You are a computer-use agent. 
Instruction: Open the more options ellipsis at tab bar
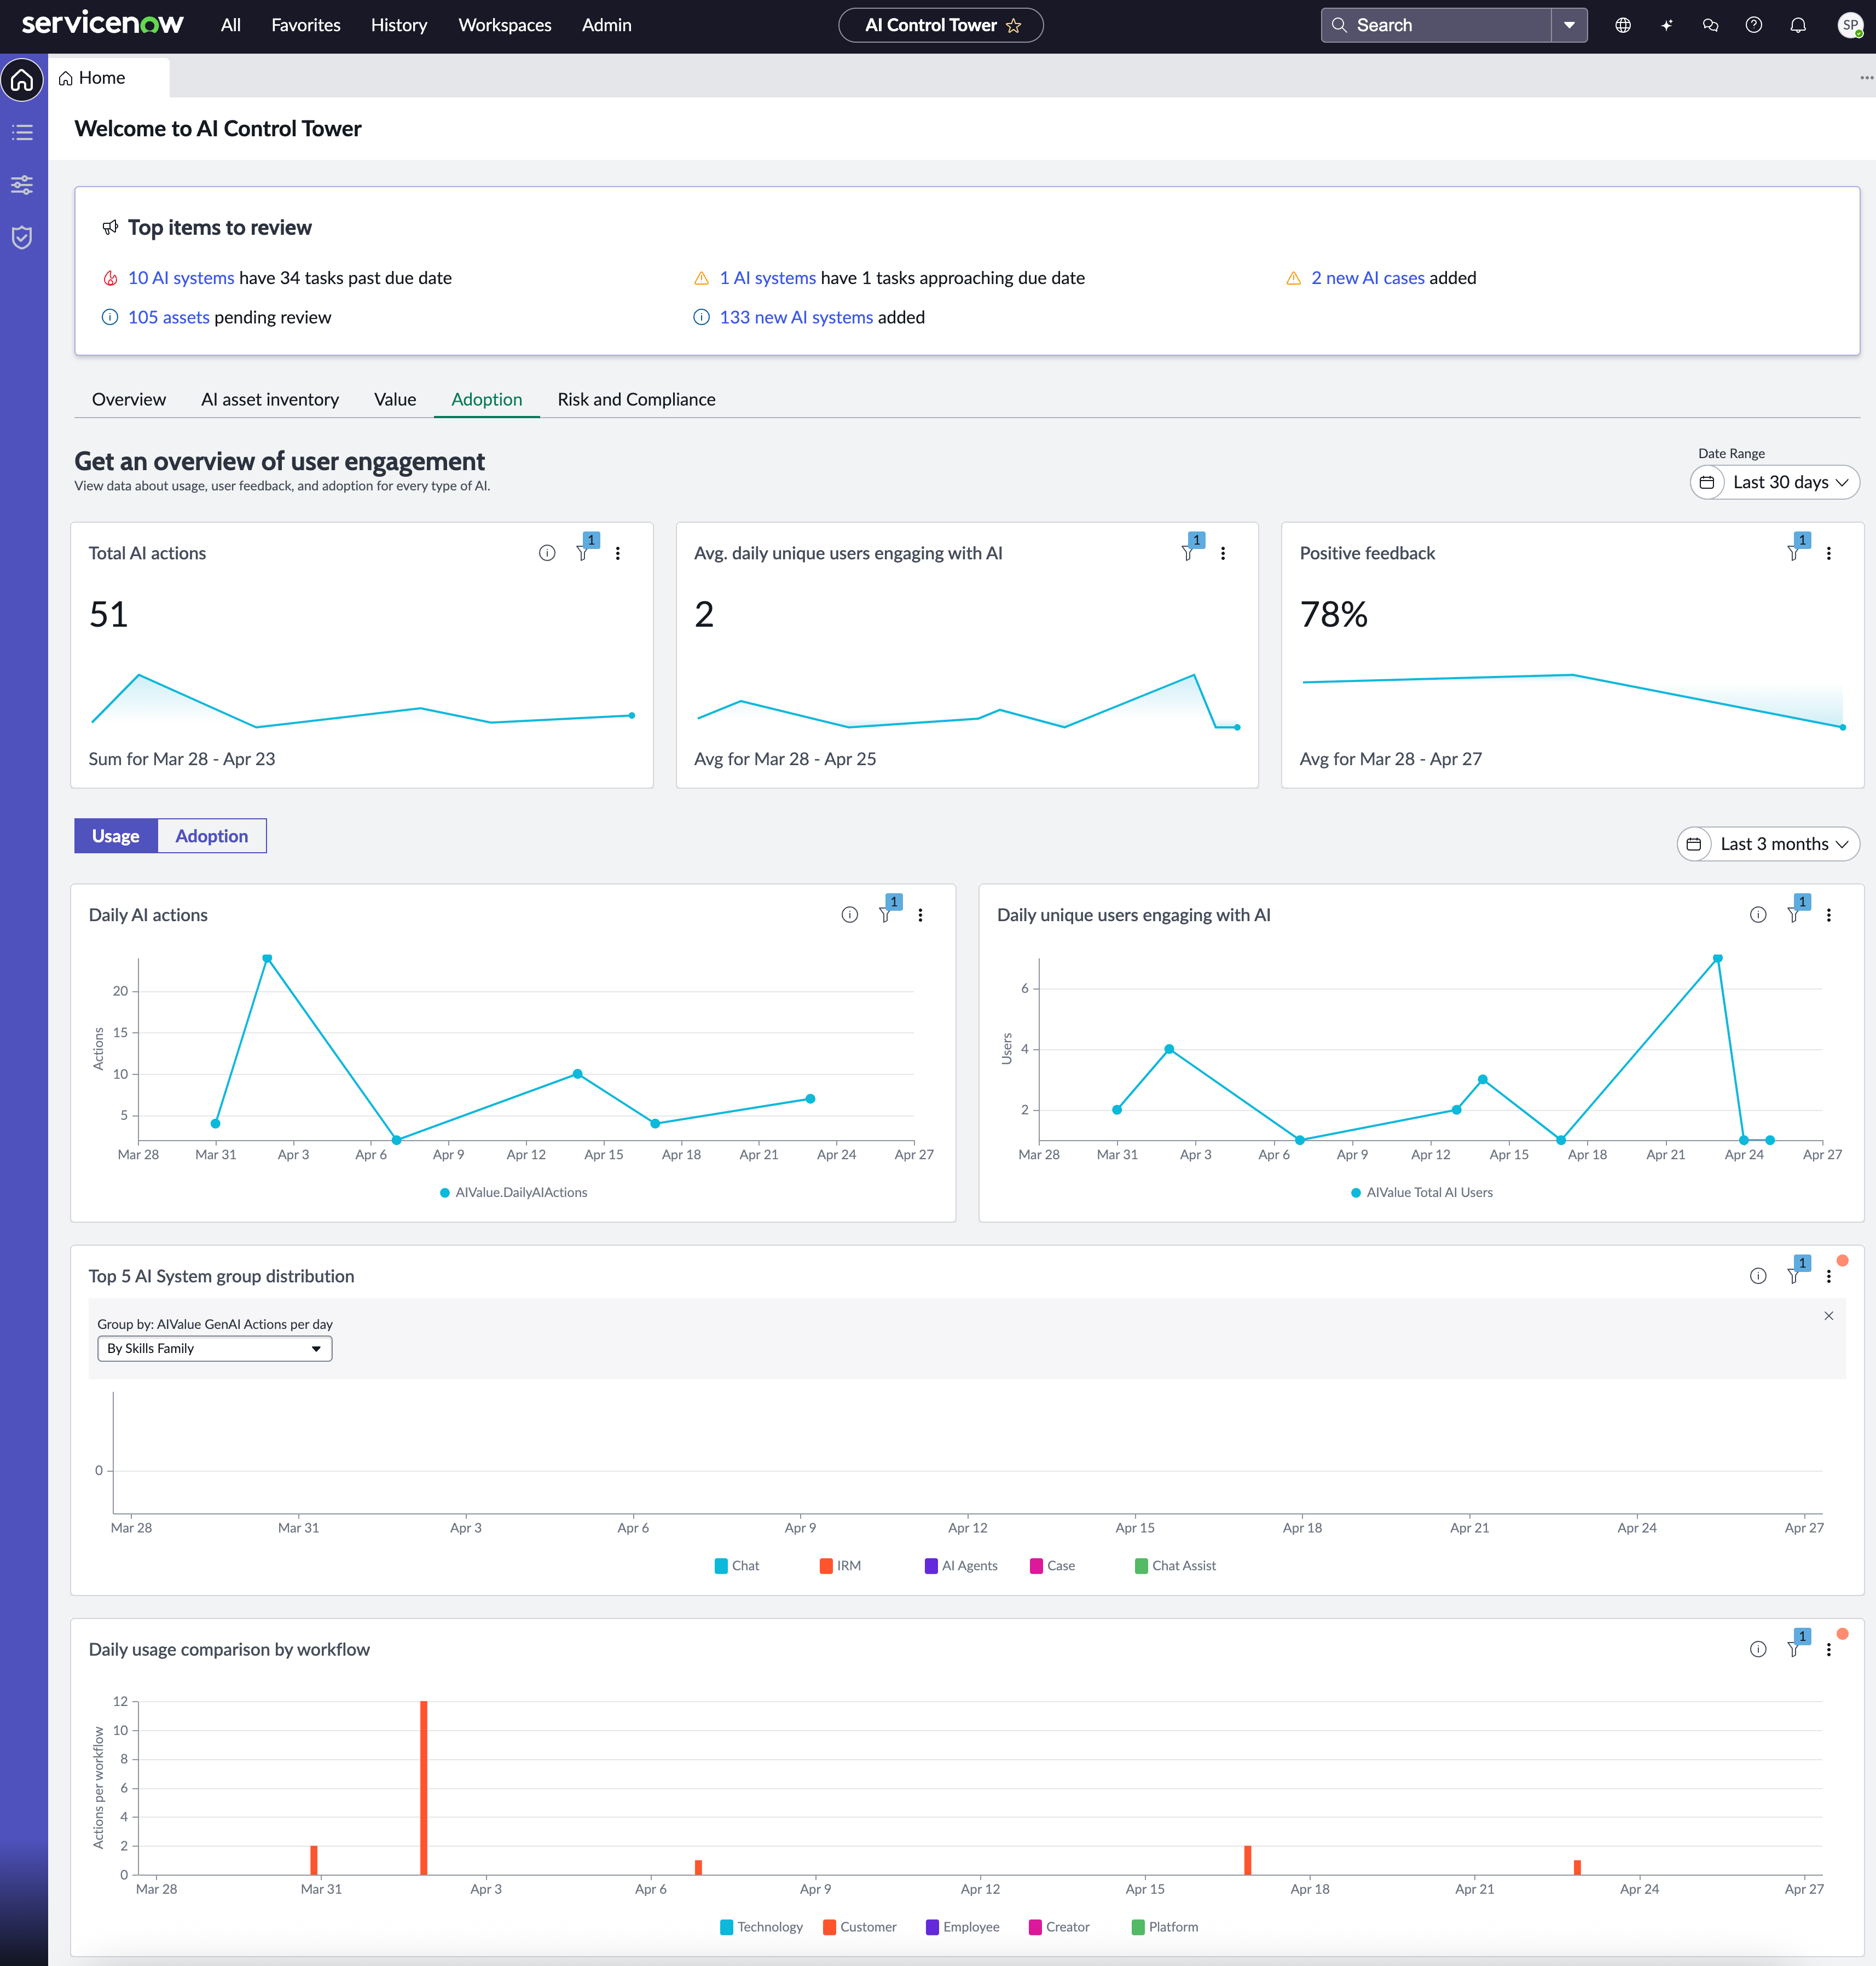1866,78
